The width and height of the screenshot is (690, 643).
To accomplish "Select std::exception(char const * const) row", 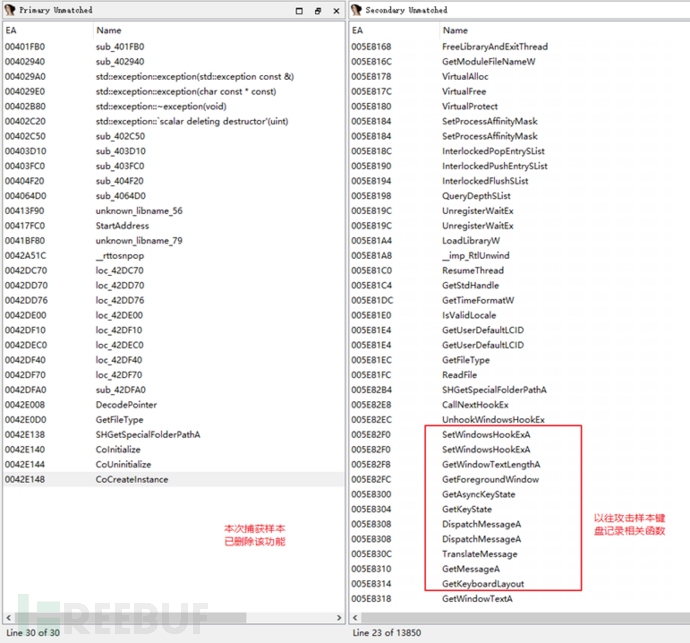I will [173, 92].
